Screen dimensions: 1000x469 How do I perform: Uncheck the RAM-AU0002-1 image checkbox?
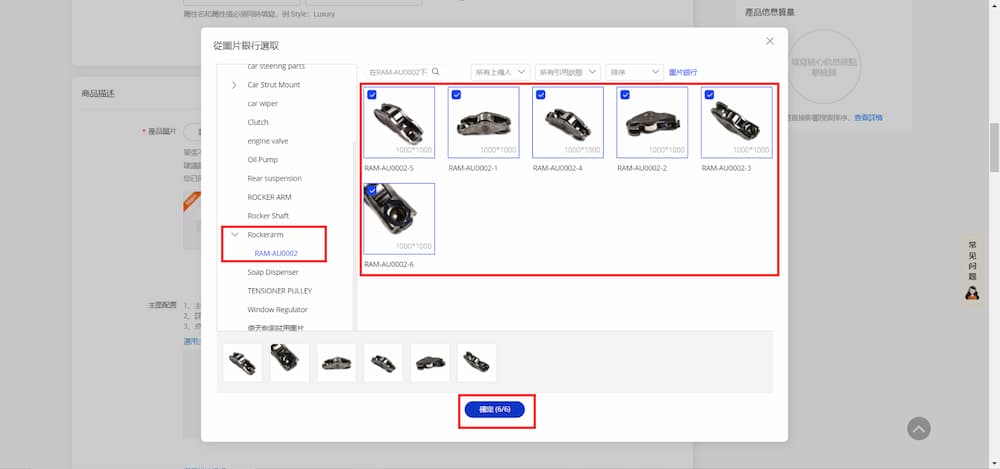[456, 95]
